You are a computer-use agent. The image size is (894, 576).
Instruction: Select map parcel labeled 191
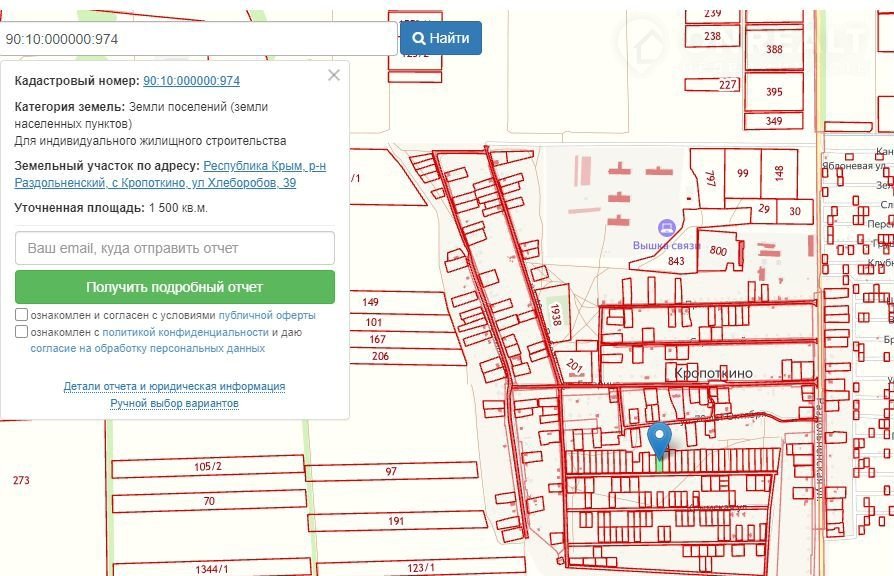(x=396, y=521)
